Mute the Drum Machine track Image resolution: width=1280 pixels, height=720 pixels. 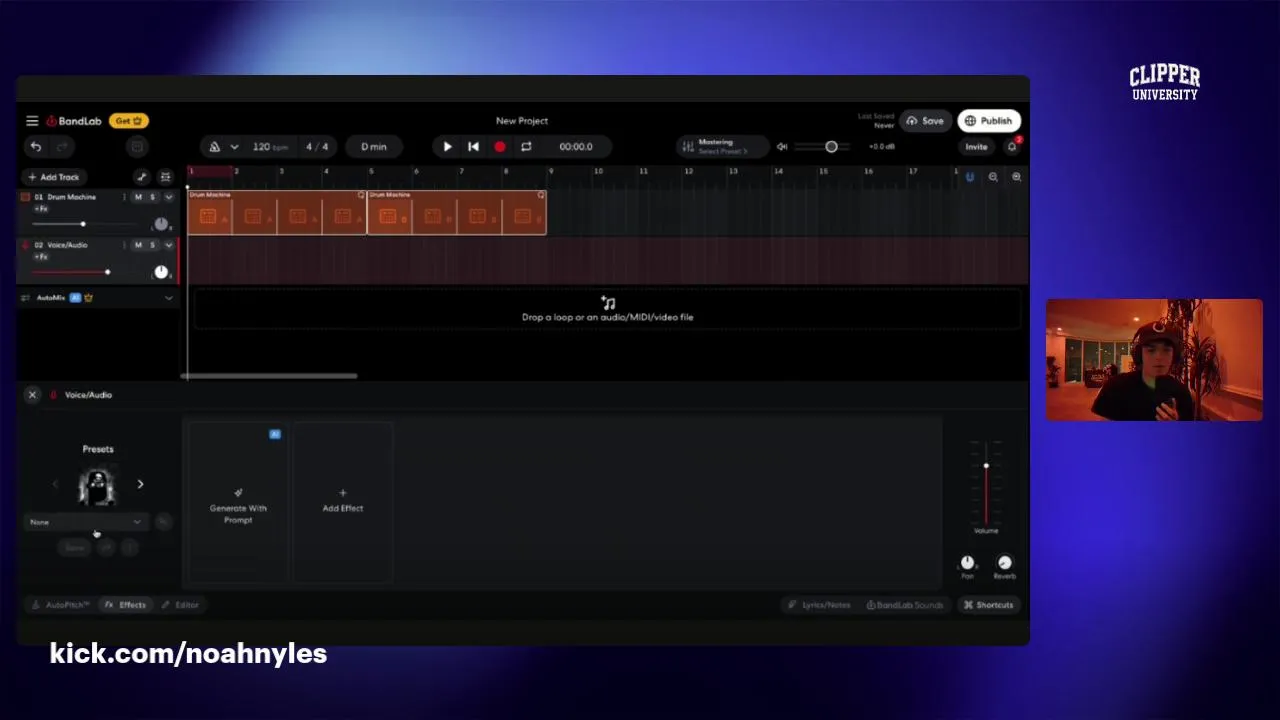click(x=138, y=197)
